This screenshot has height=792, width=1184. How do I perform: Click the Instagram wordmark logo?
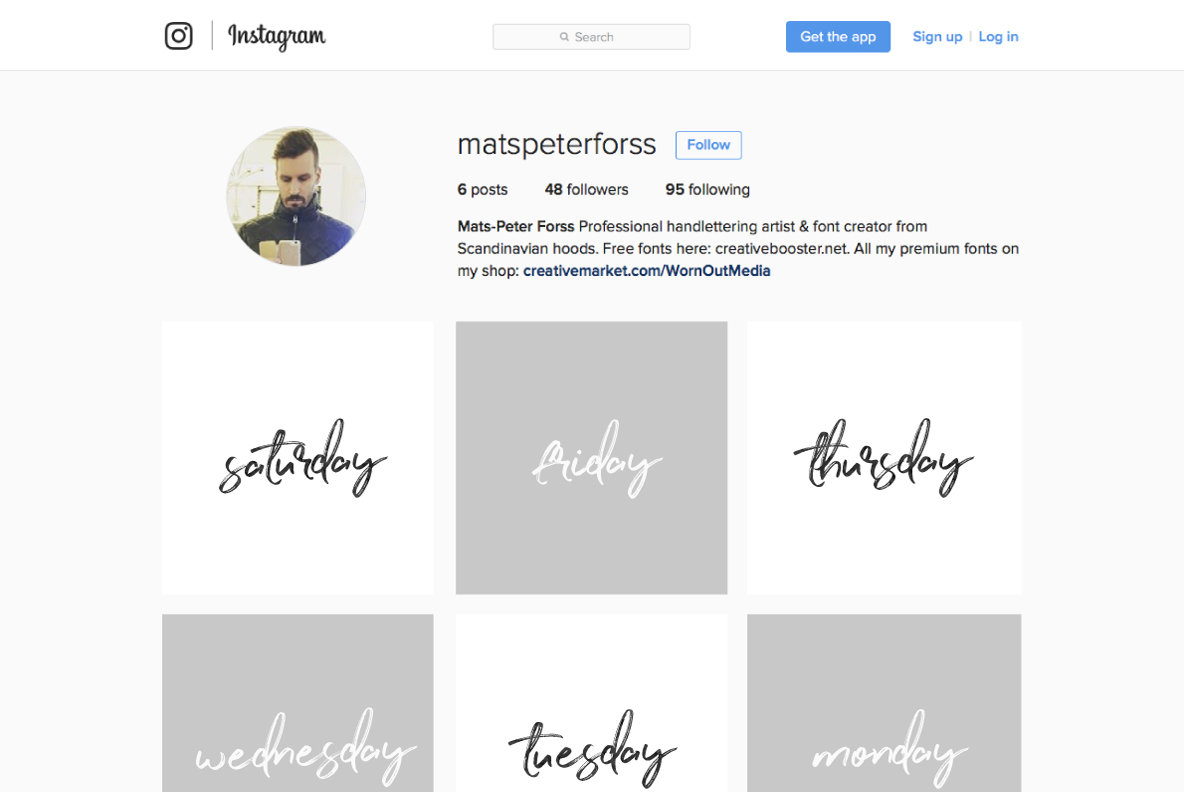[x=276, y=36]
